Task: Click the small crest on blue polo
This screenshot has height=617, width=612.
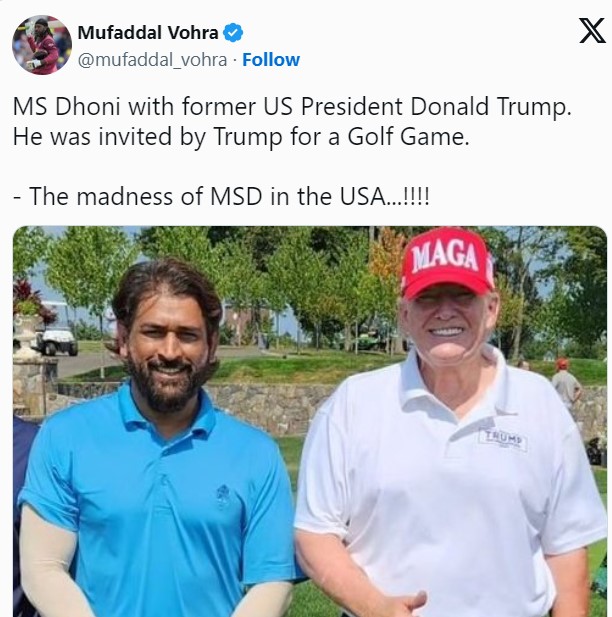Action: coord(223,495)
